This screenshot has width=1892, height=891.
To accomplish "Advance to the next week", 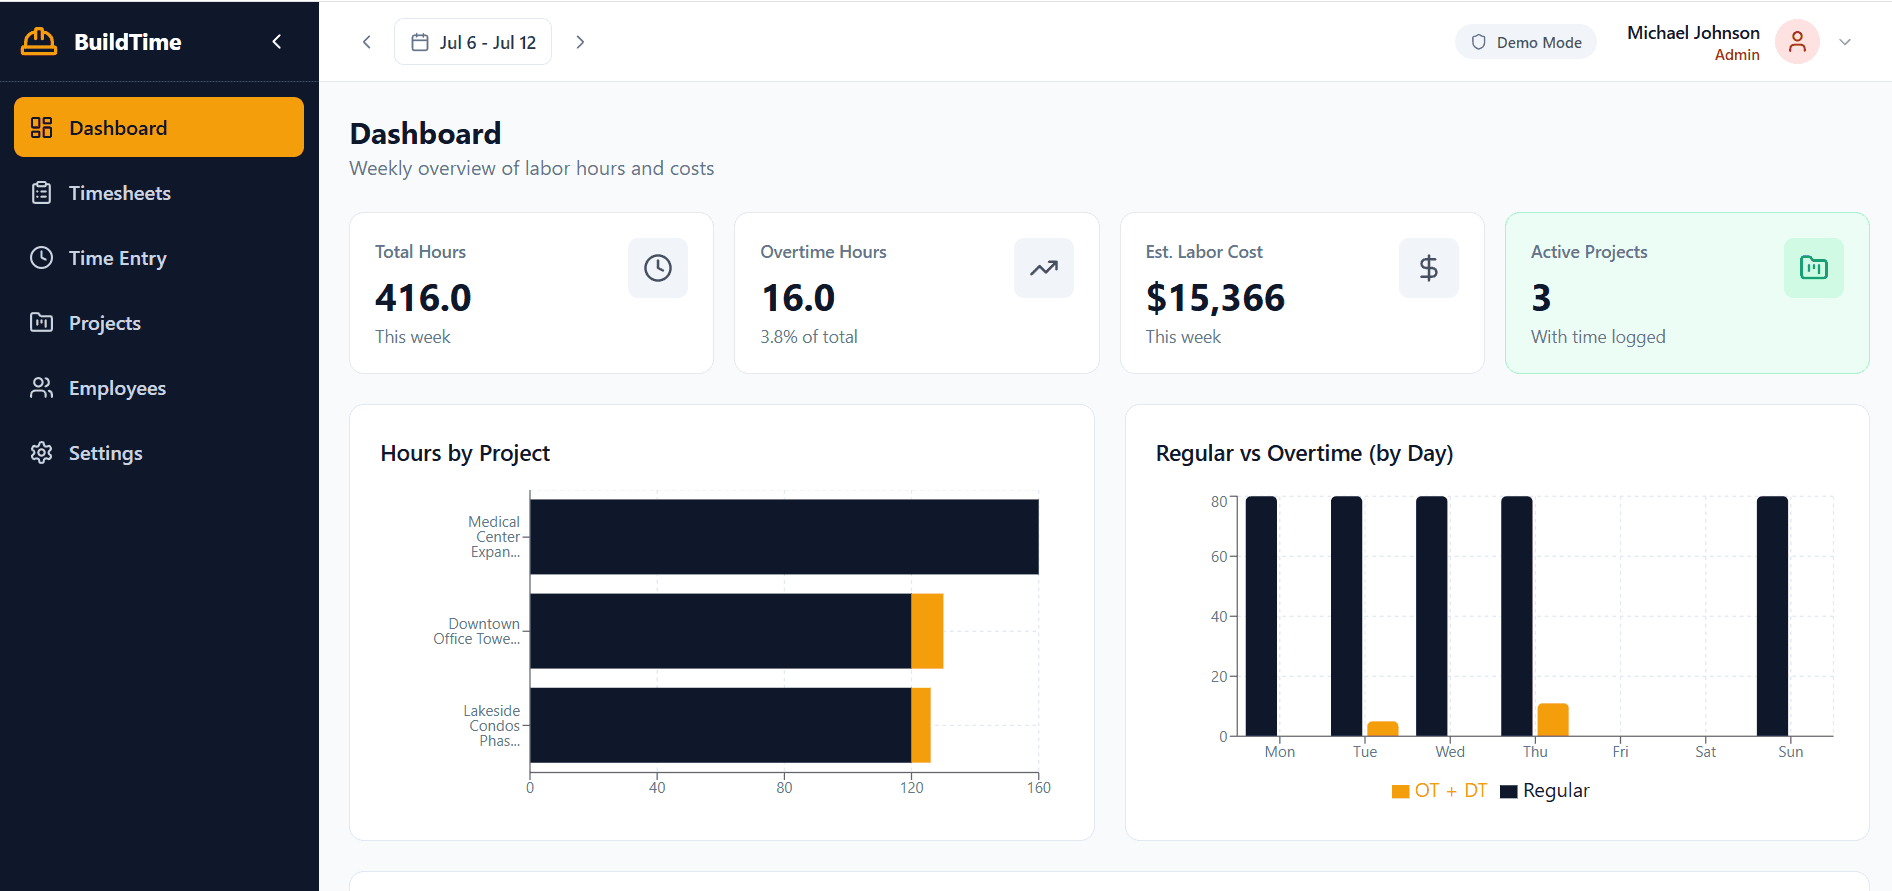I will [580, 42].
